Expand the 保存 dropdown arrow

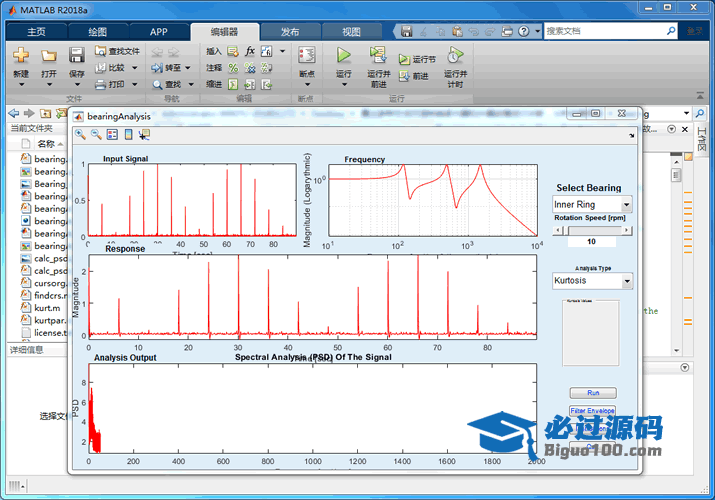coord(77,85)
